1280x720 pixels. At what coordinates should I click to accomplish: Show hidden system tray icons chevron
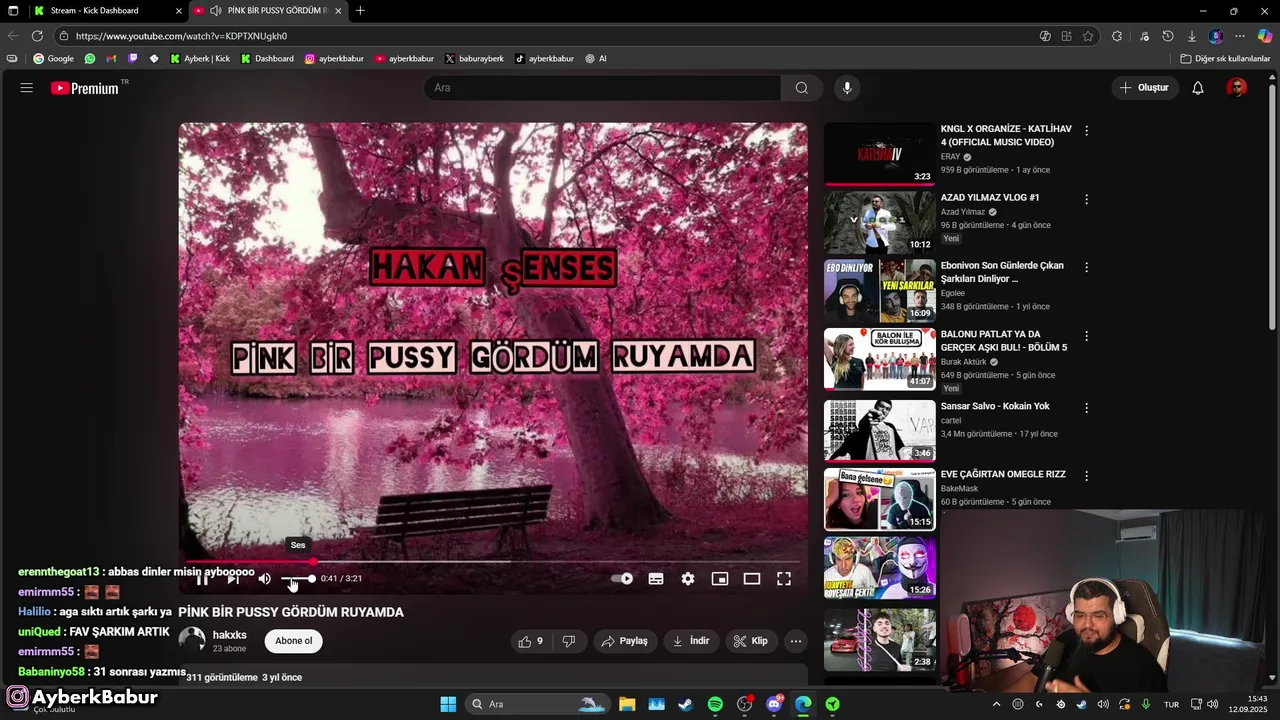[996, 704]
